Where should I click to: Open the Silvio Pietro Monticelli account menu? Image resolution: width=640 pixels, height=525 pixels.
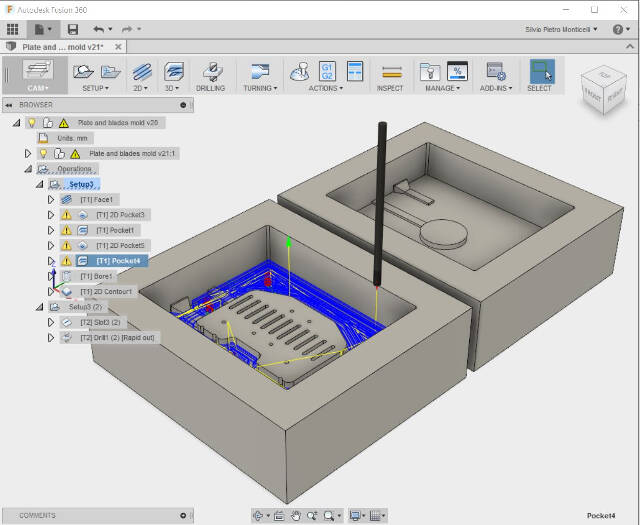click(561, 29)
